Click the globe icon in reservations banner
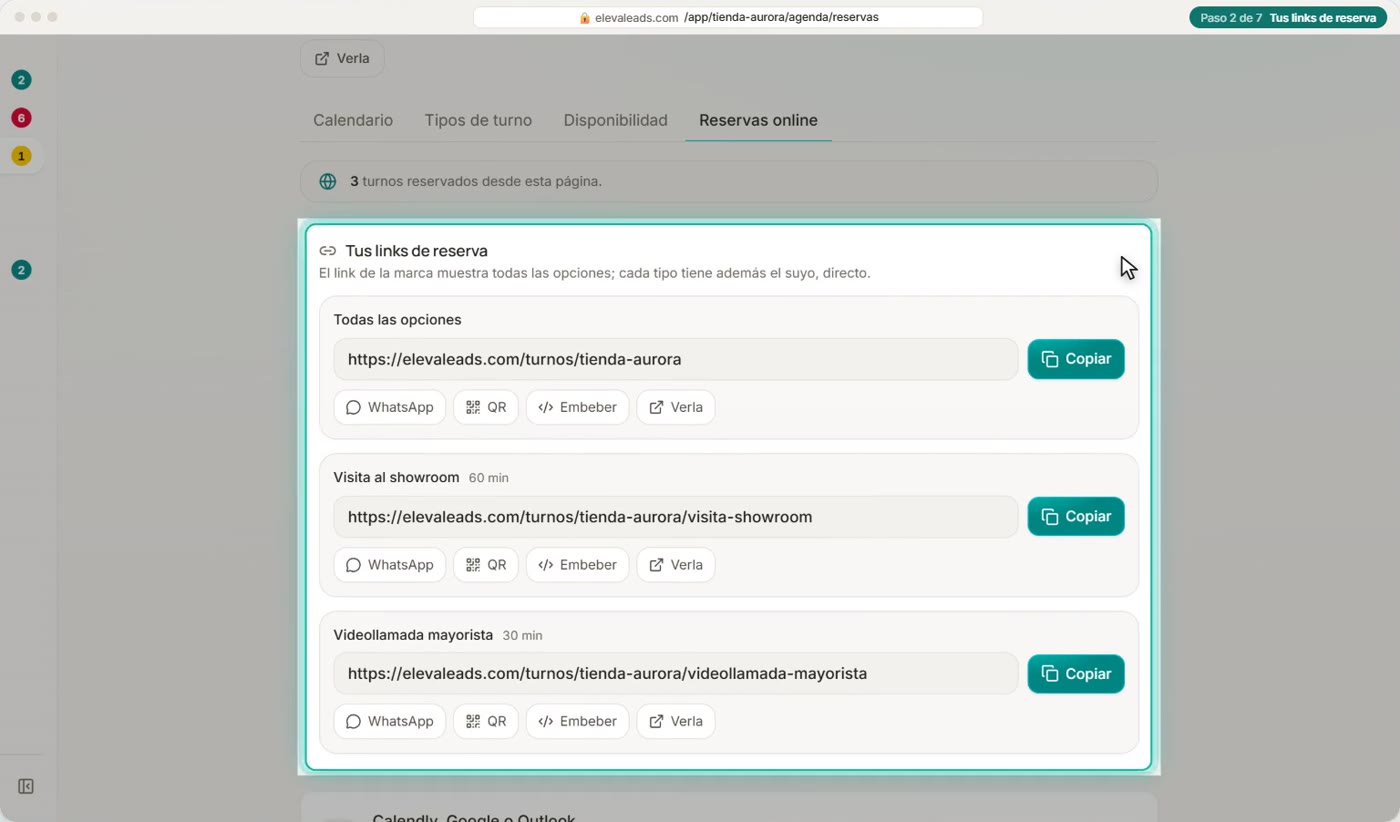This screenshot has width=1400, height=822. [x=327, y=182]
